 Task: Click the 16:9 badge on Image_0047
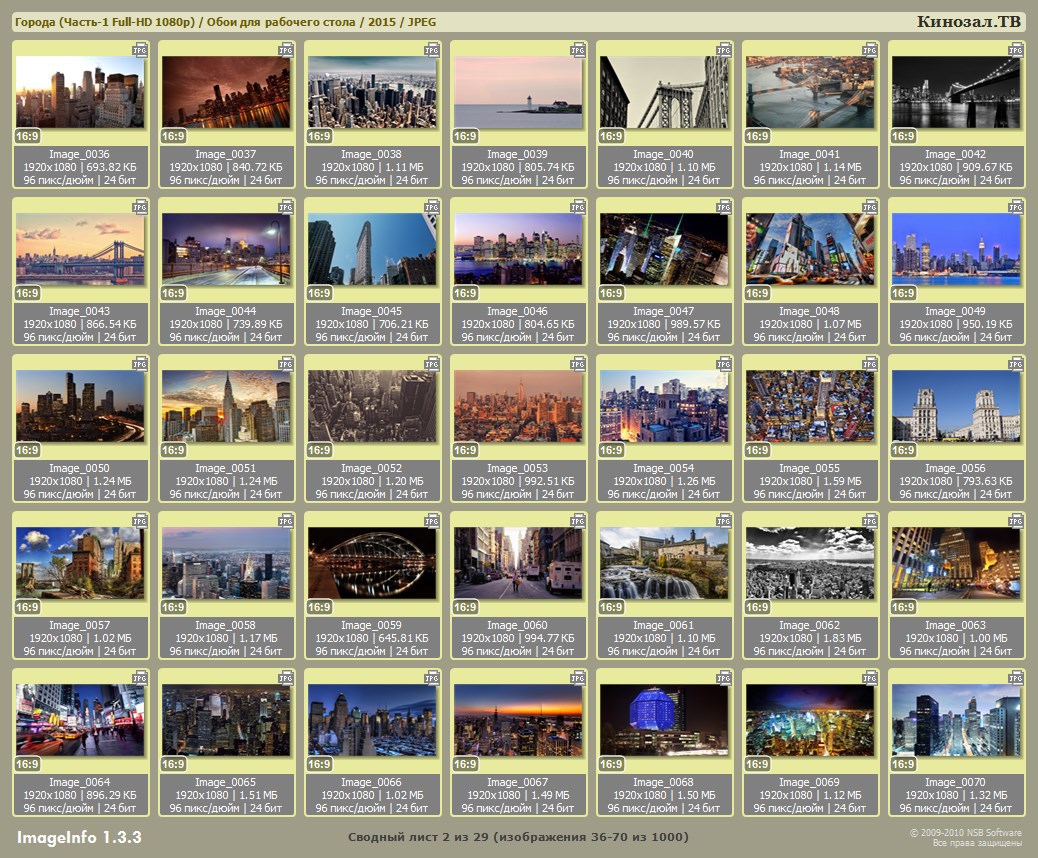(611, 293)
